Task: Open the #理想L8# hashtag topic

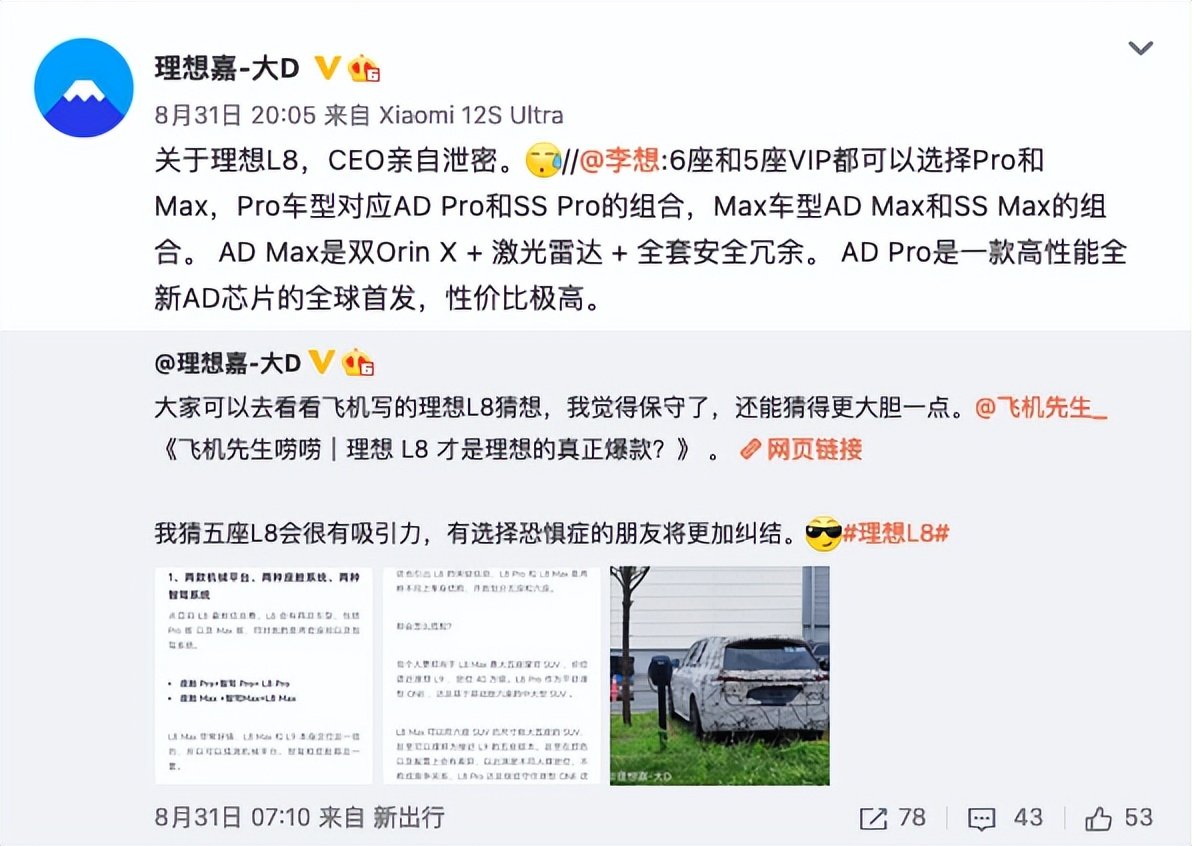Action: click(x=896, y=533)
